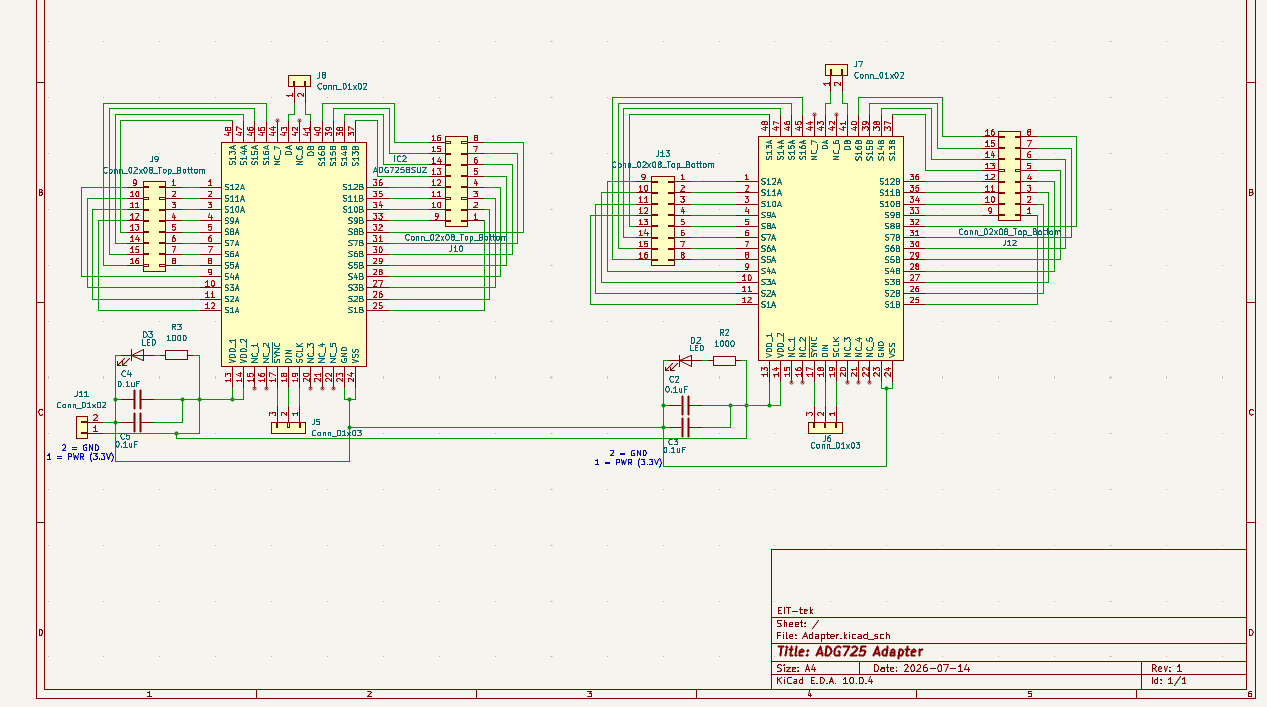Click the GND/PWR note beside J11
The height and width of the screenshot is (707, 1267).
[x=80, y=451]
